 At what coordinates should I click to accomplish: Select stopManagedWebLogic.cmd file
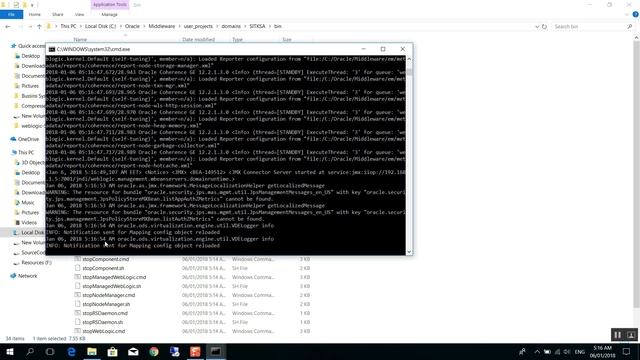(x=114, y=277)
